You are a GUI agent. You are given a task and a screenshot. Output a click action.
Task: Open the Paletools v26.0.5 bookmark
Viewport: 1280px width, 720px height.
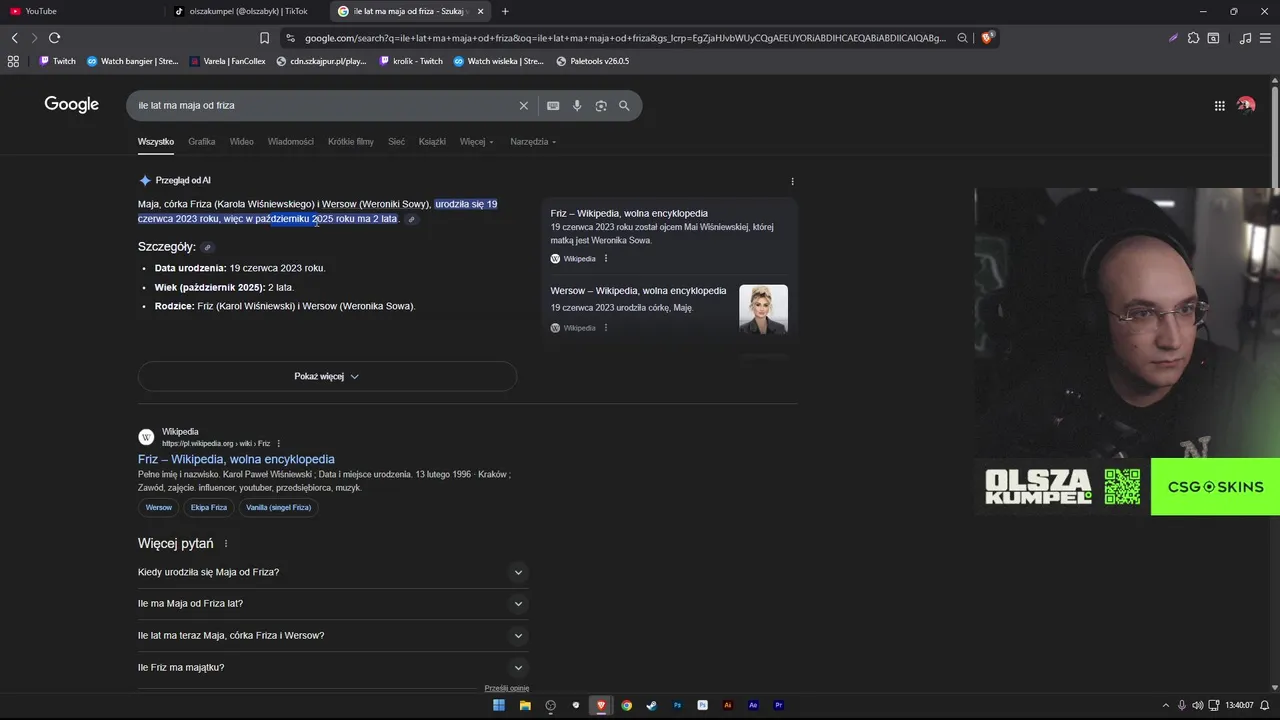coord(592,61)
